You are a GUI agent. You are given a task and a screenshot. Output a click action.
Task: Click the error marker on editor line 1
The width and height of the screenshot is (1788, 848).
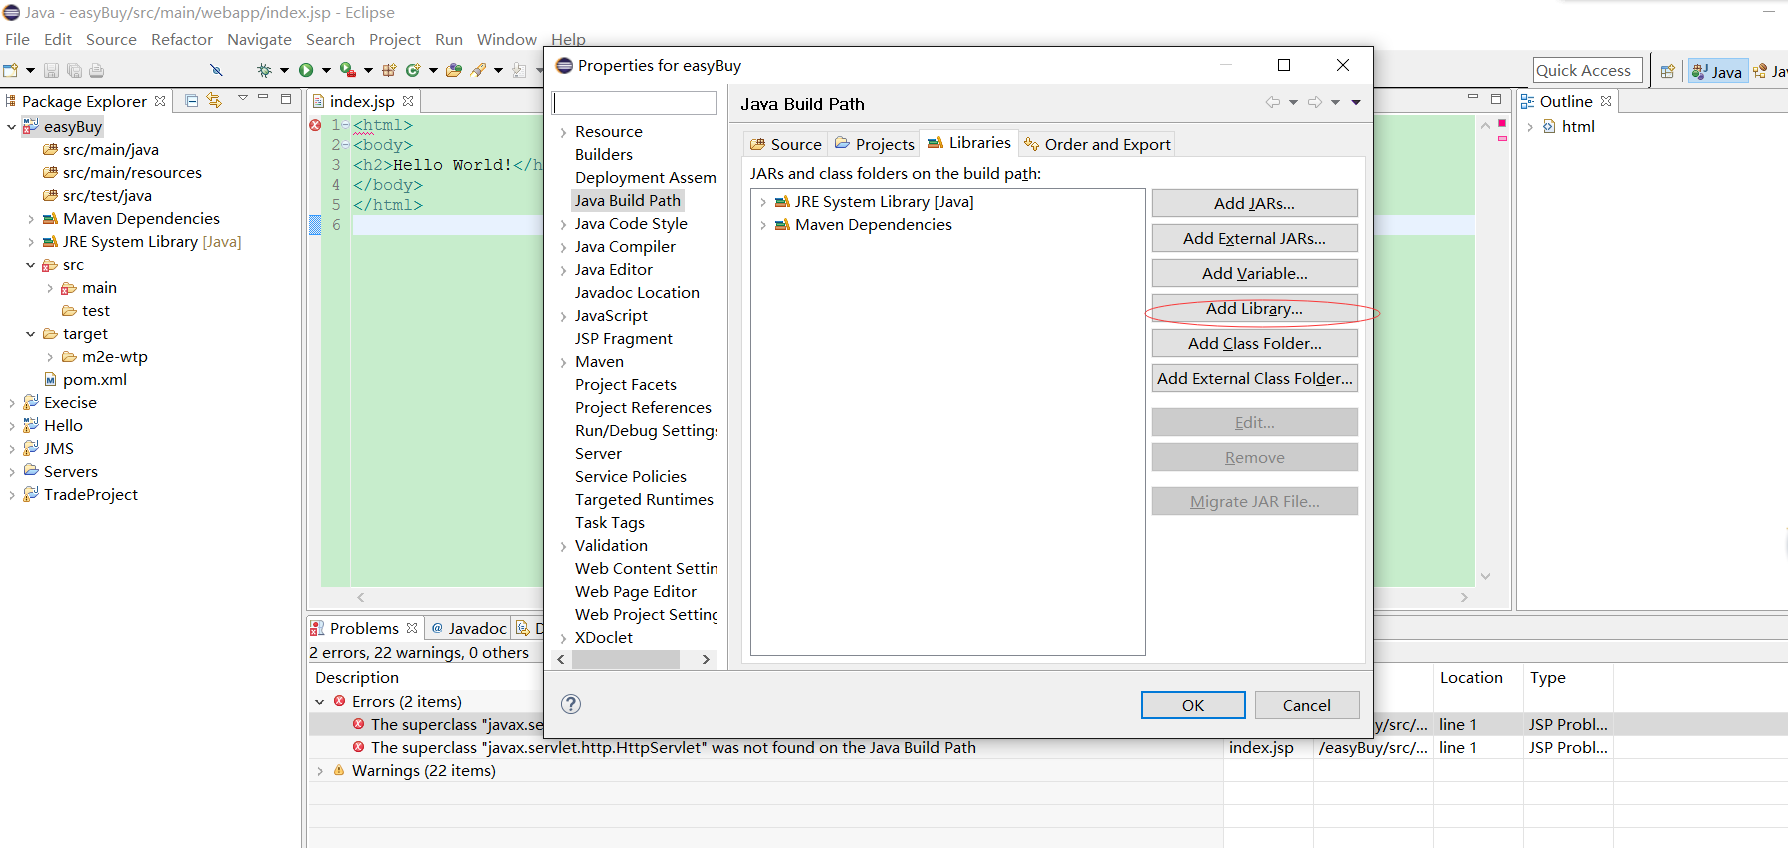point(315,125)
